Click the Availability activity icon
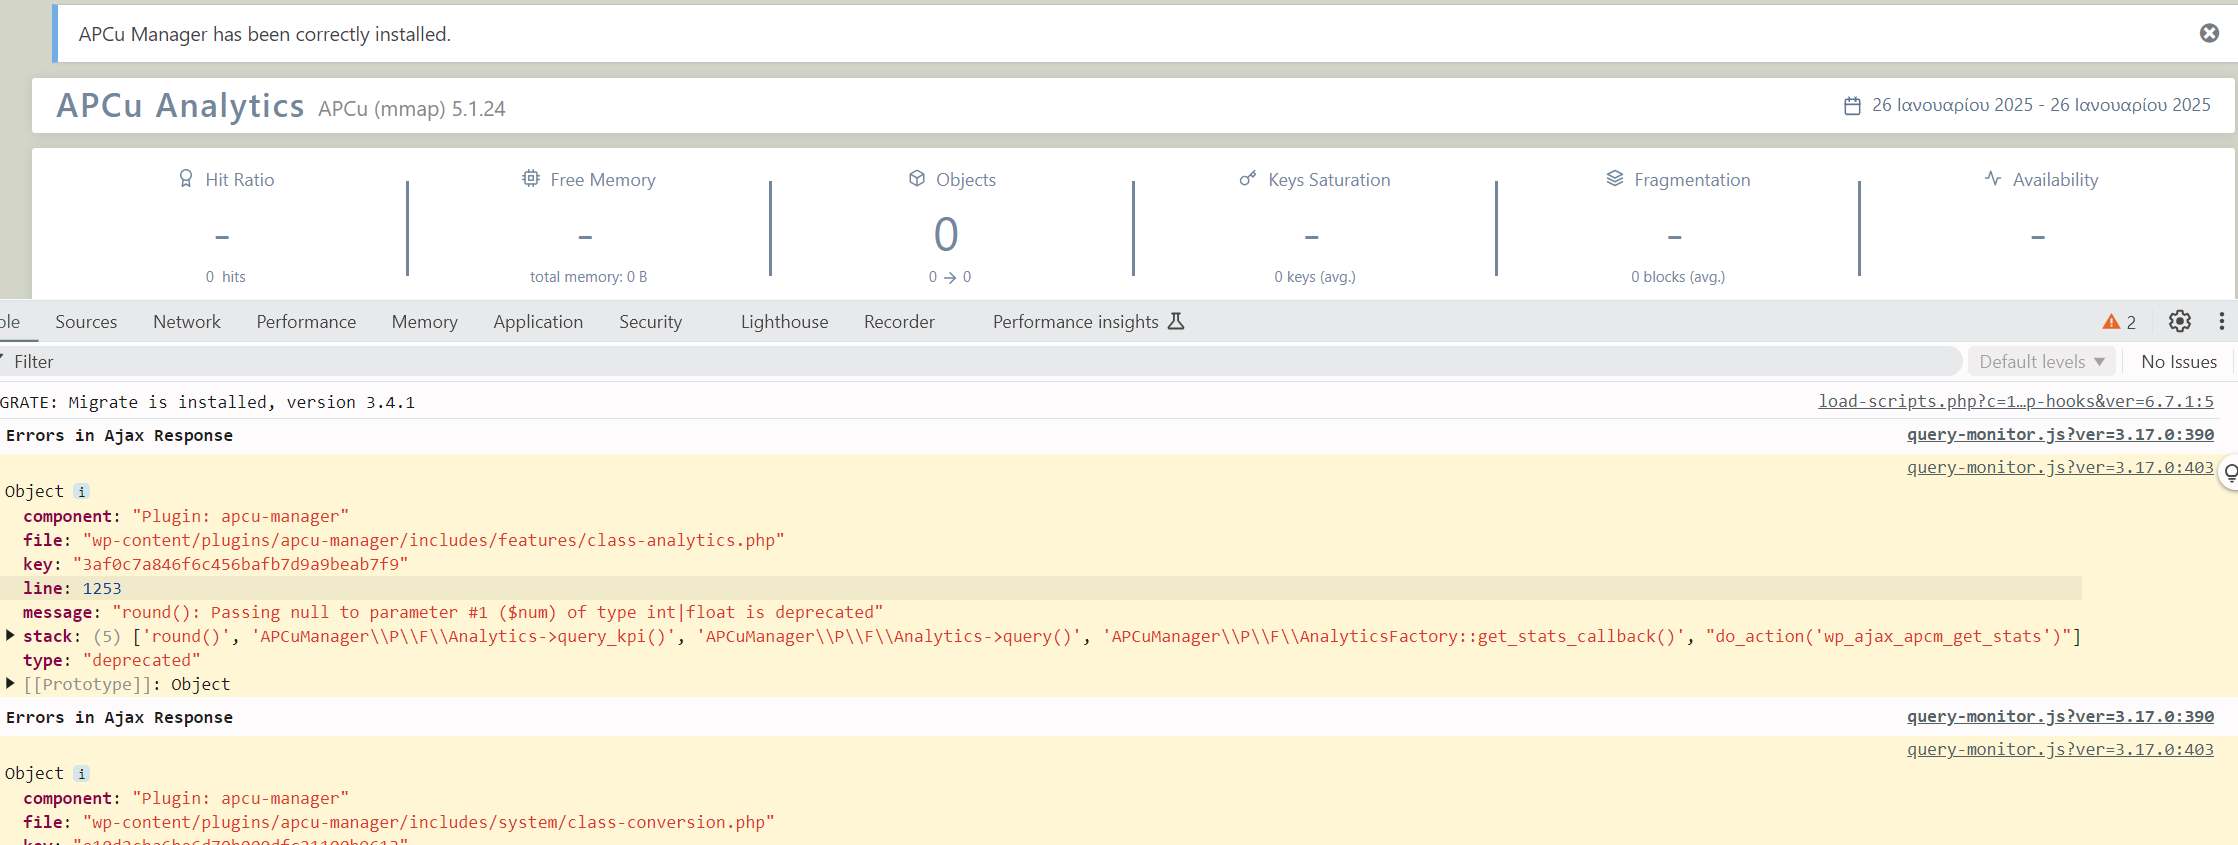2238x845 pixels. pyautogui.click(x=1993, y=178)
